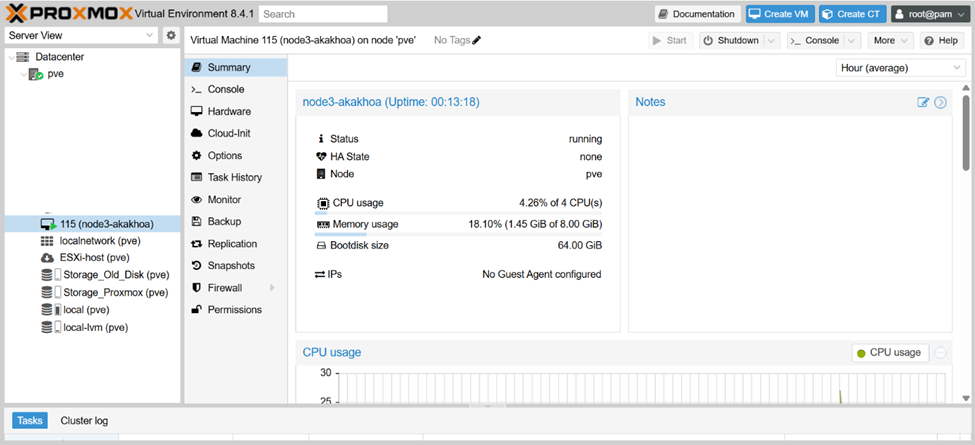Click the gear icon beside Server View
The width and height of the screenshot is (975, 445).
171,36
